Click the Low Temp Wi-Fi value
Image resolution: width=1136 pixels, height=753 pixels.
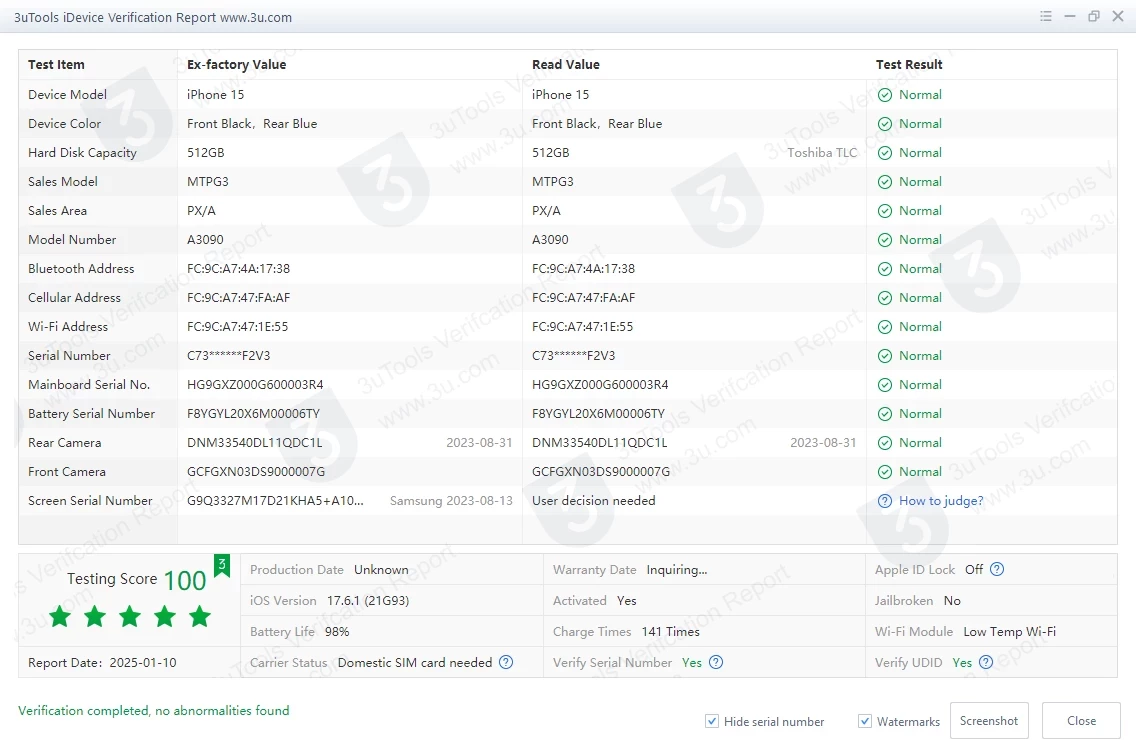pyautogui.click(x=1010, y=631)
